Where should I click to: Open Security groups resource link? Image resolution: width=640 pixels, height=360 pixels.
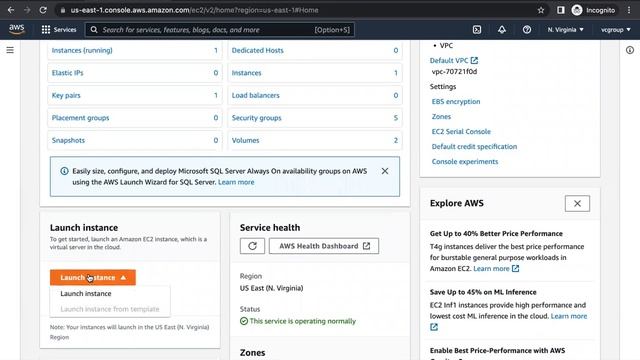[x=257, y=118]
